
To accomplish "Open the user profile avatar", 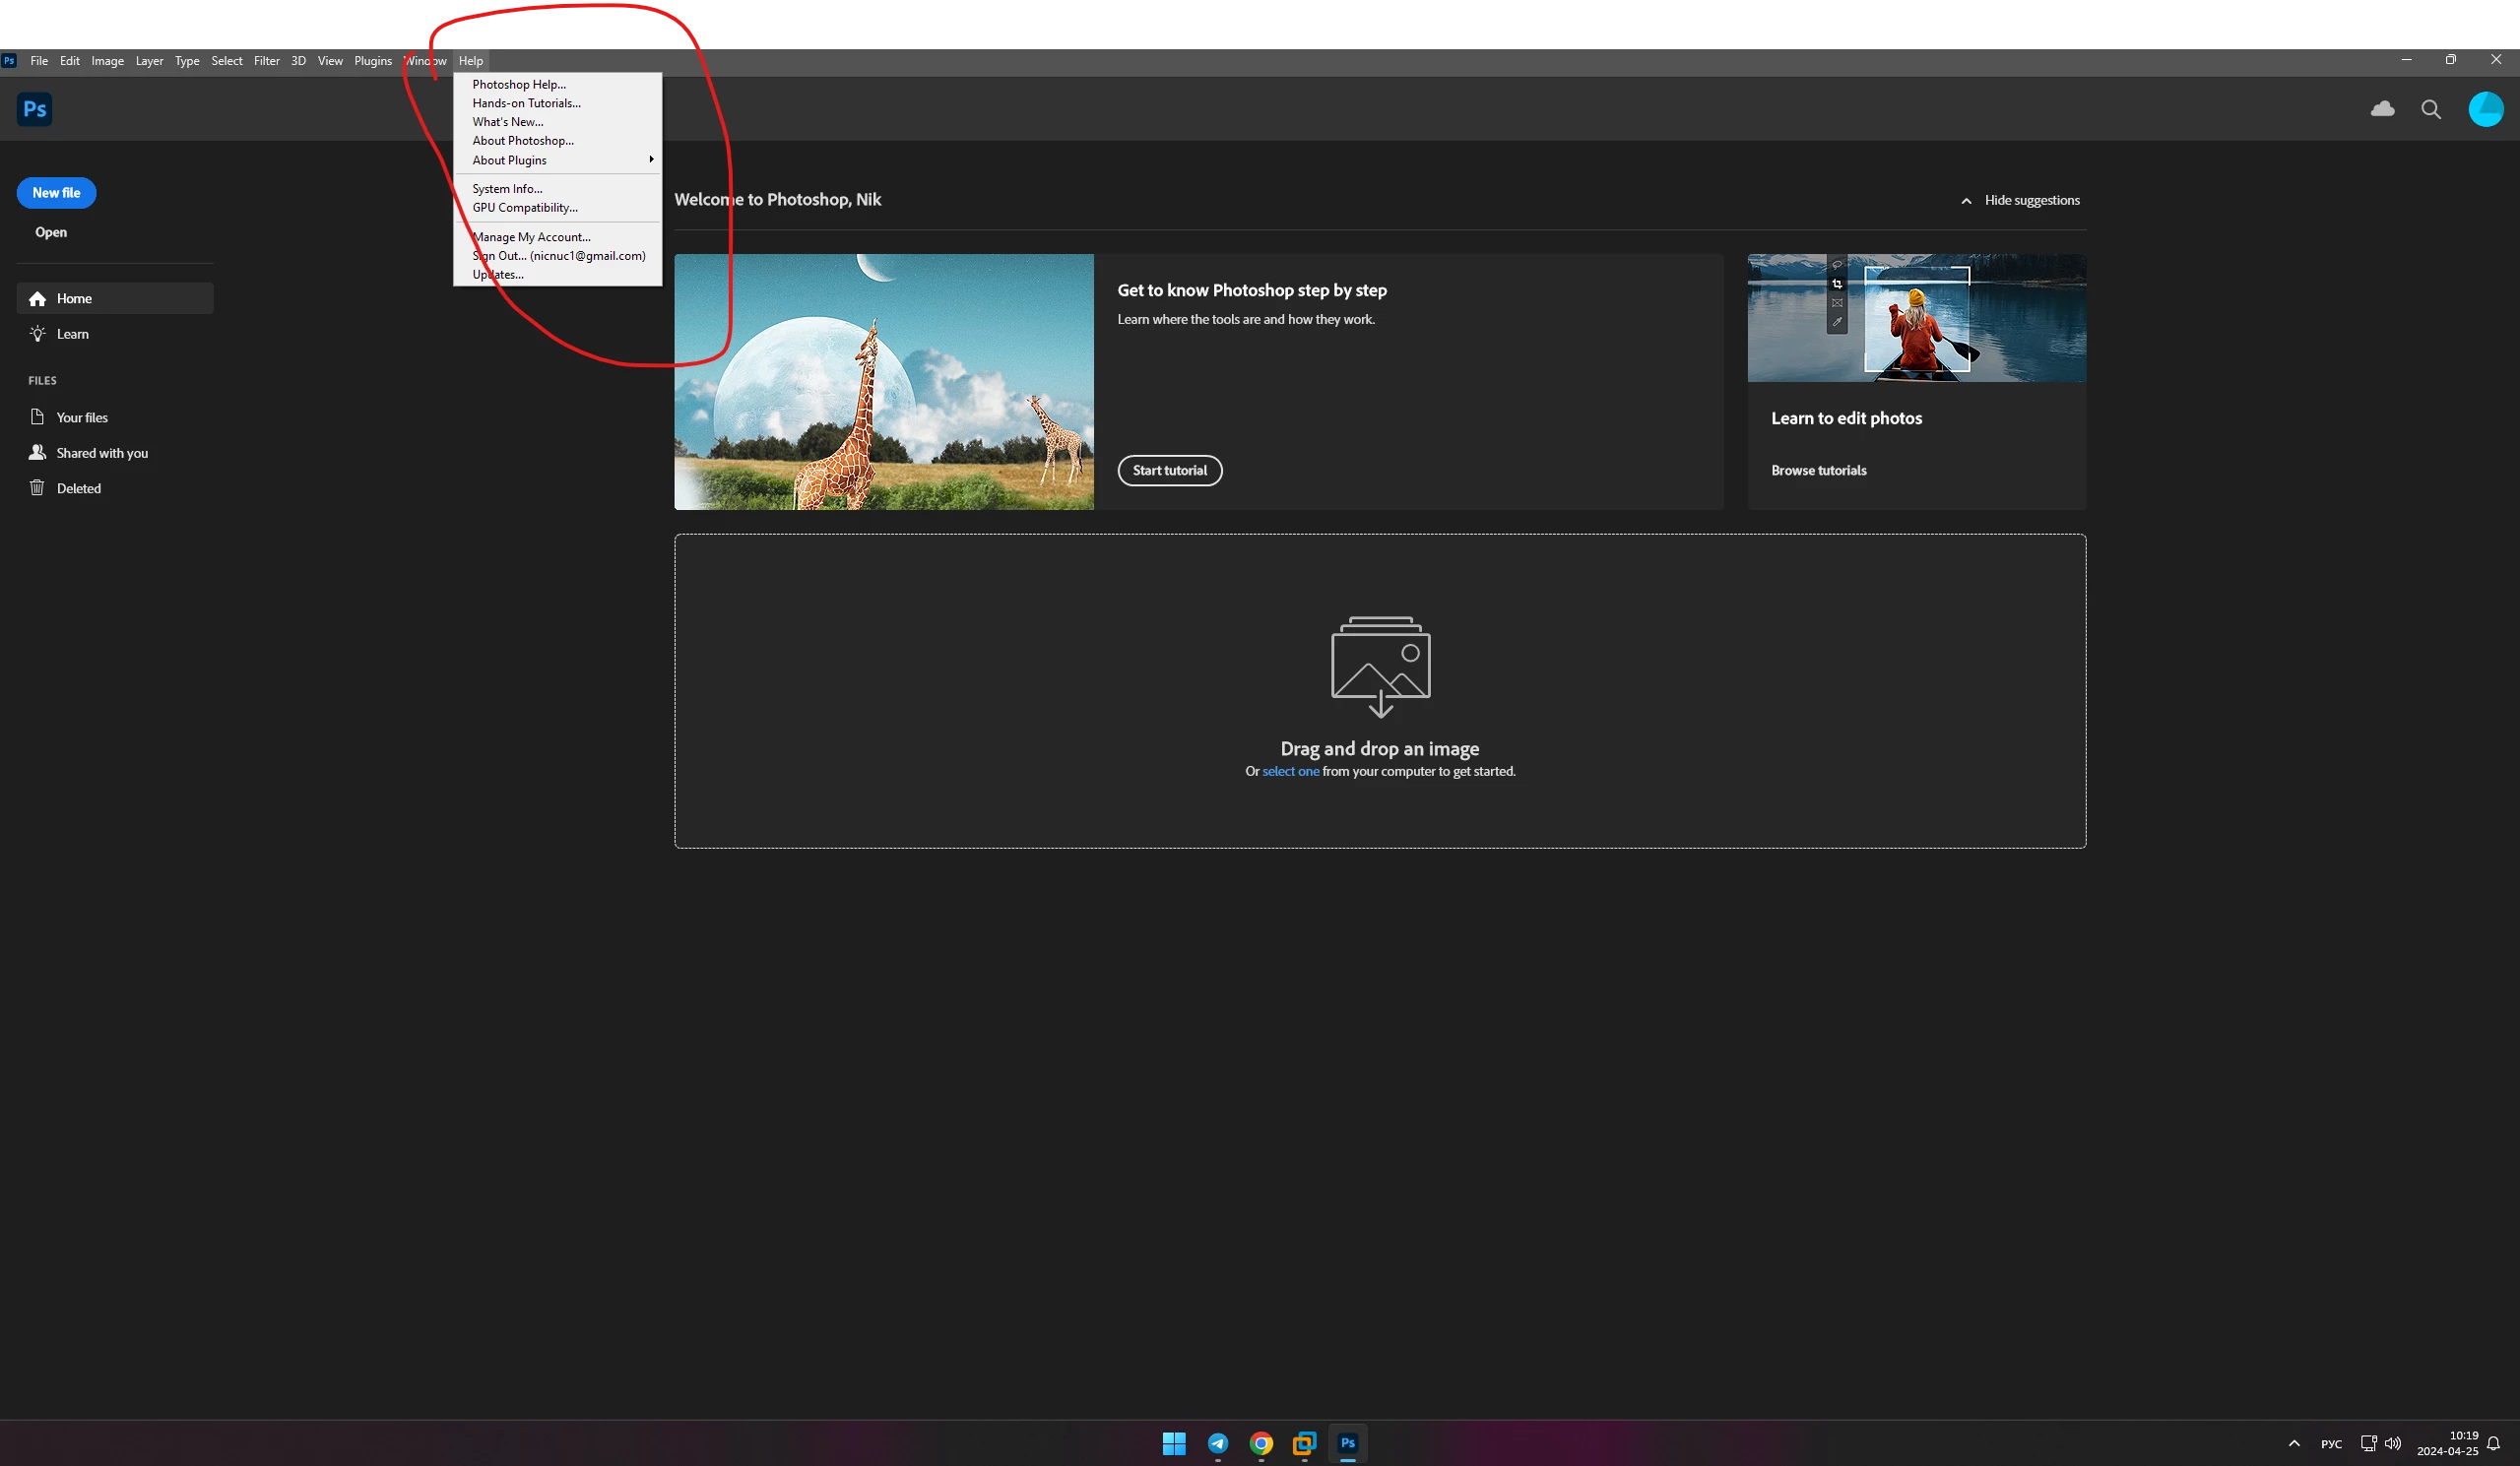I will click(2485, 109).
